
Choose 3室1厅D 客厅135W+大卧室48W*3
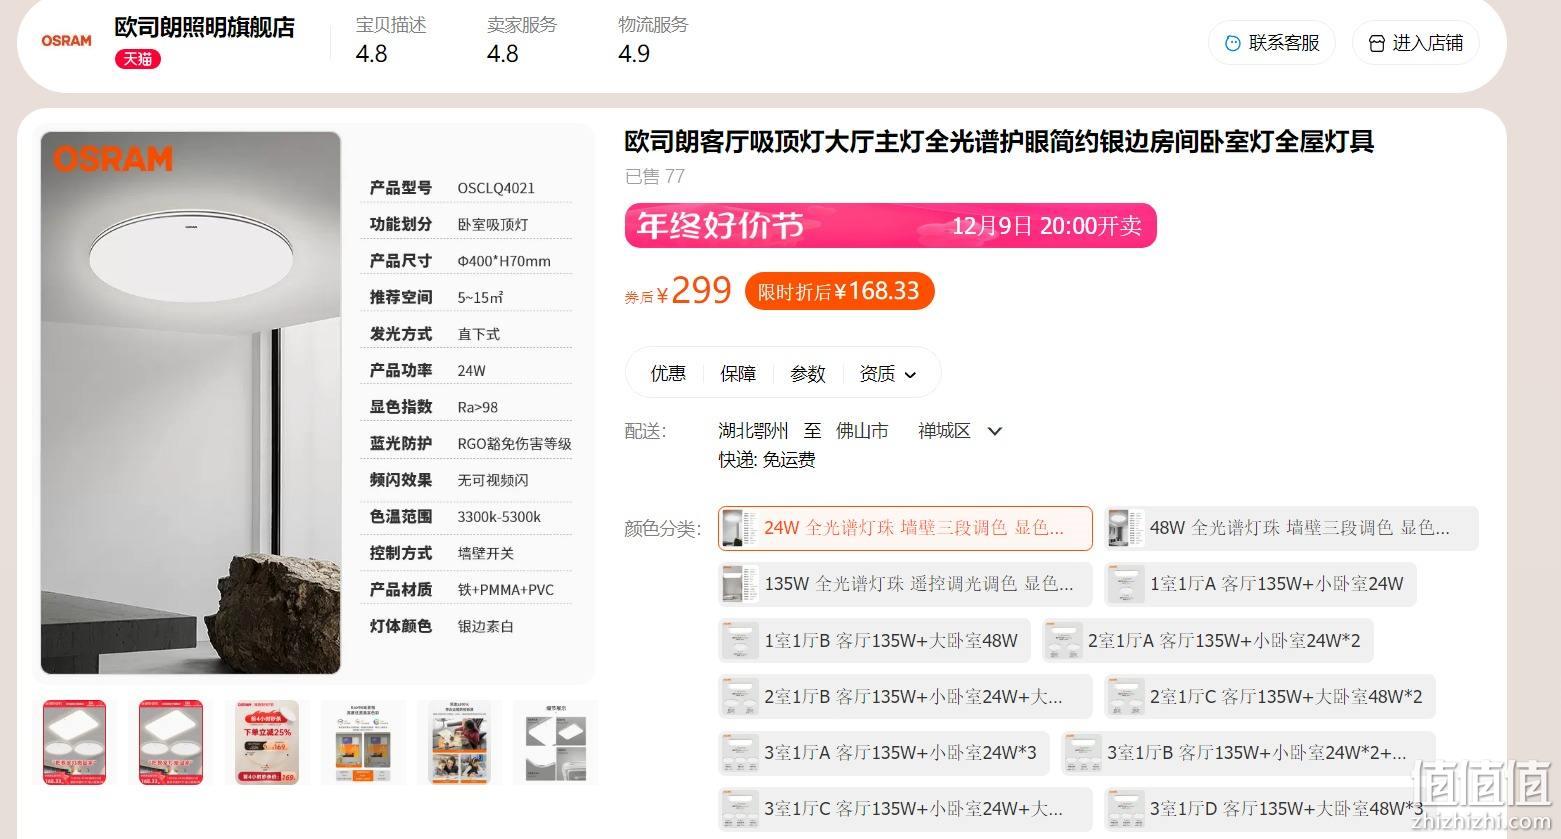pyautogui.click(x=1269, y=809)
